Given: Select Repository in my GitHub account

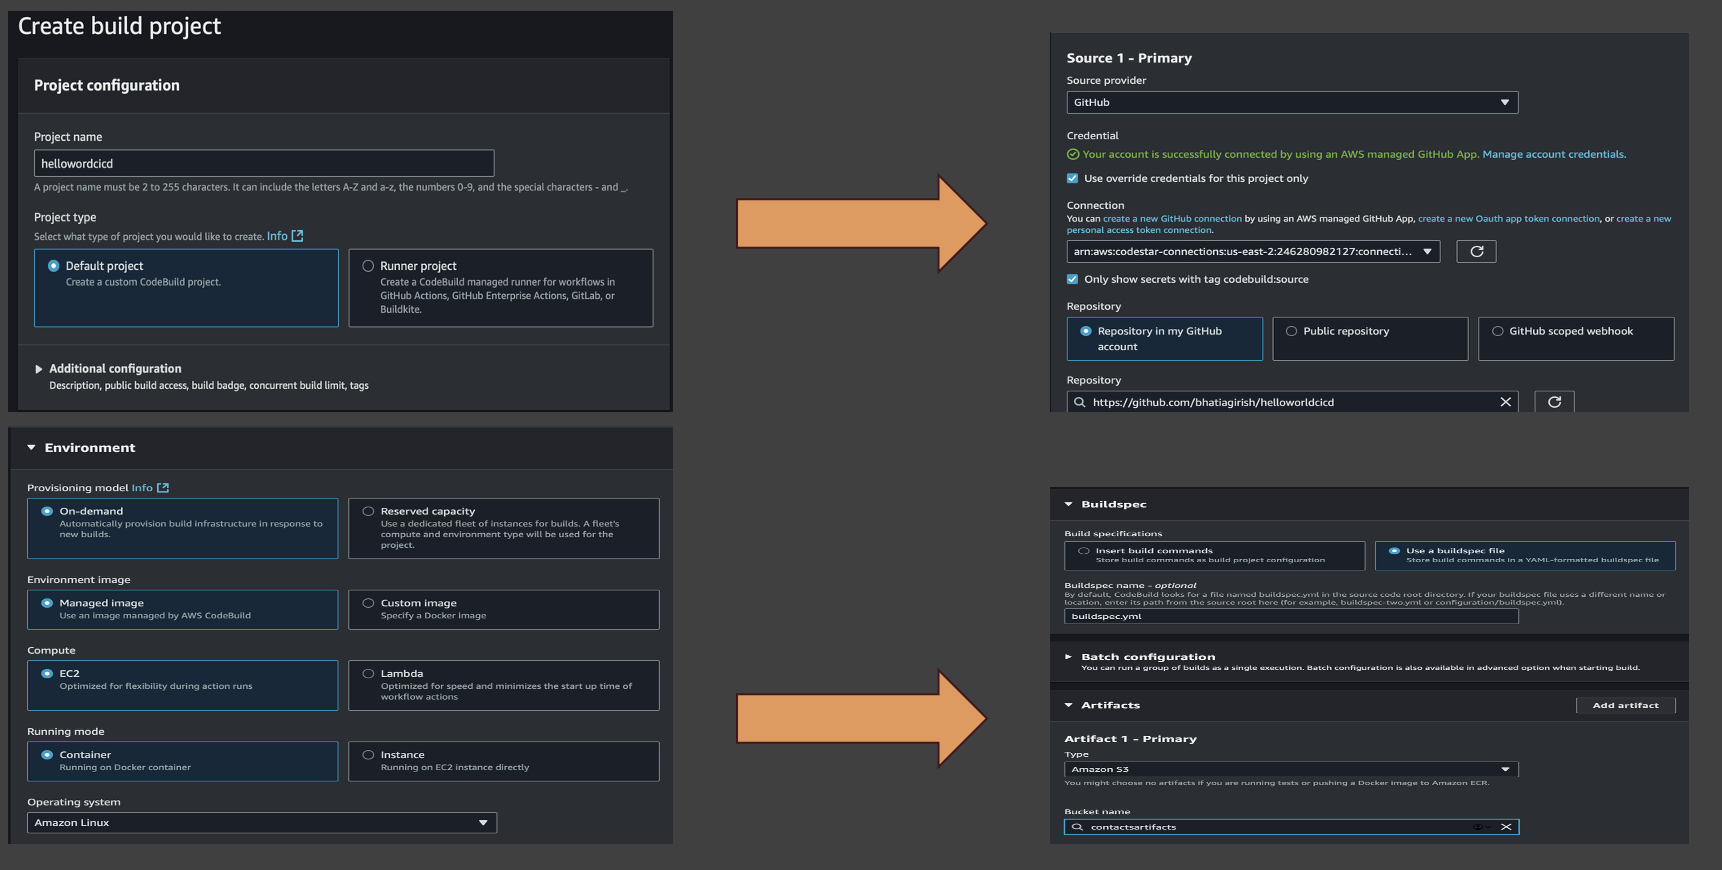Looking at the screenshot, I should pyautogui.click(x=1165, y=338).
